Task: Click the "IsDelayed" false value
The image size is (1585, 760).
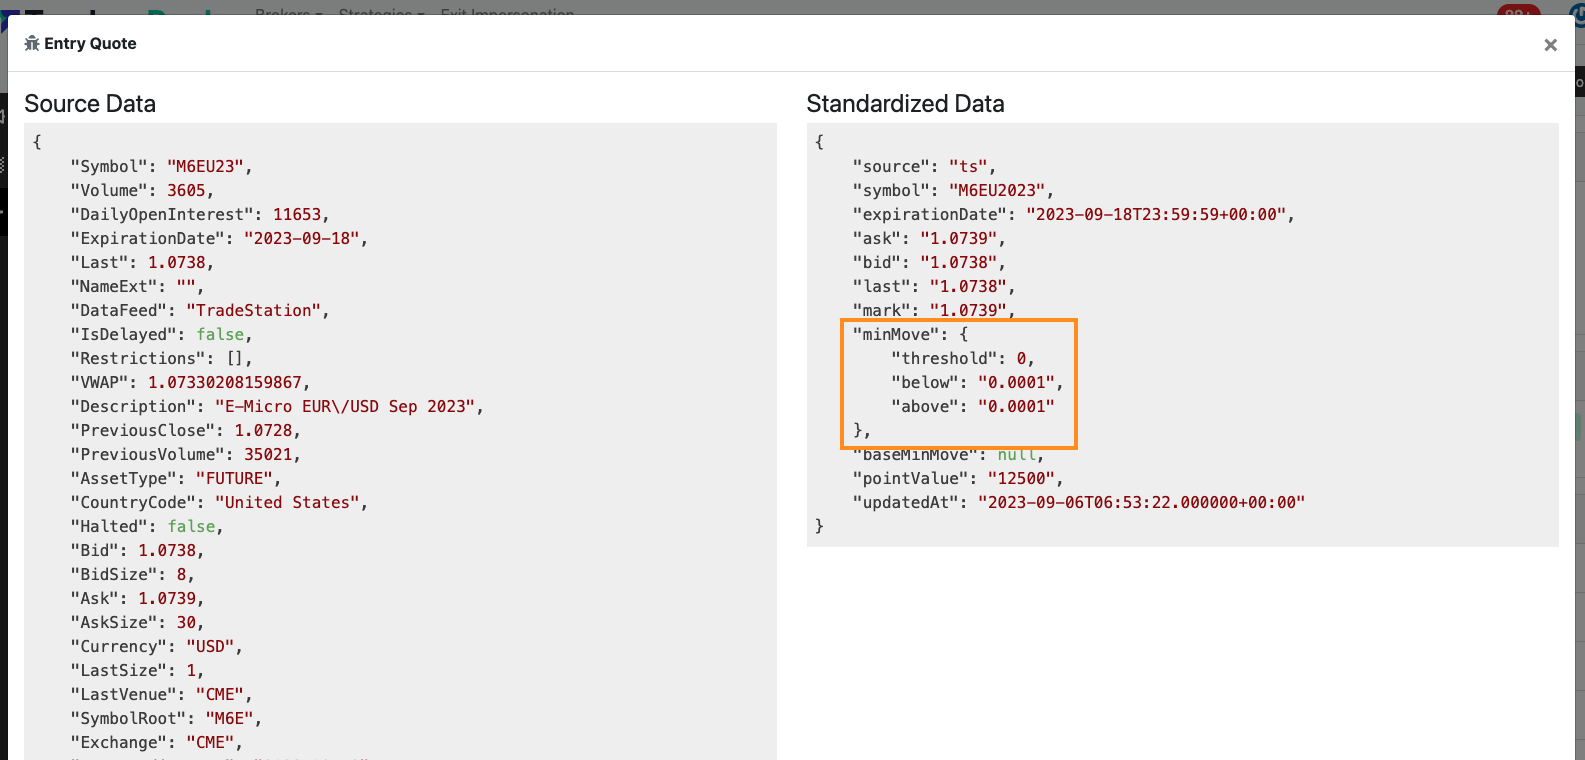Action: point(220,335)
